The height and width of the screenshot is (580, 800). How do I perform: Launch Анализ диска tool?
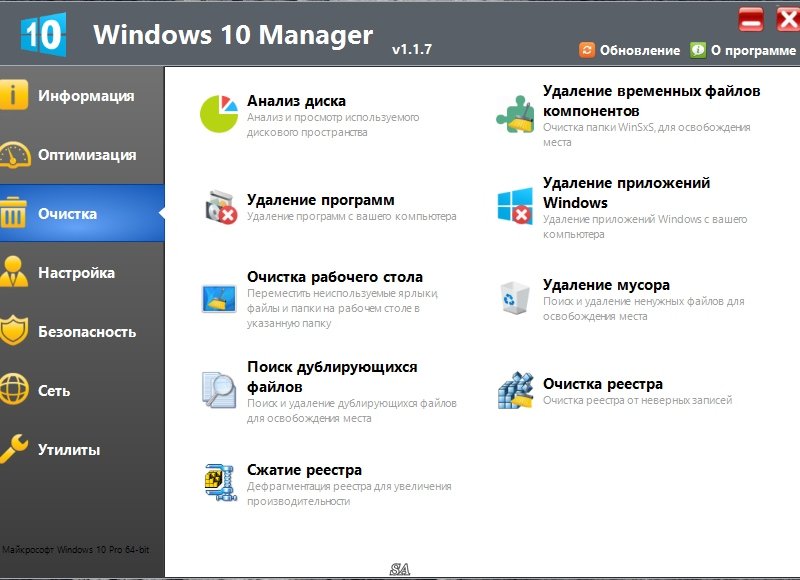pos(296,101)
